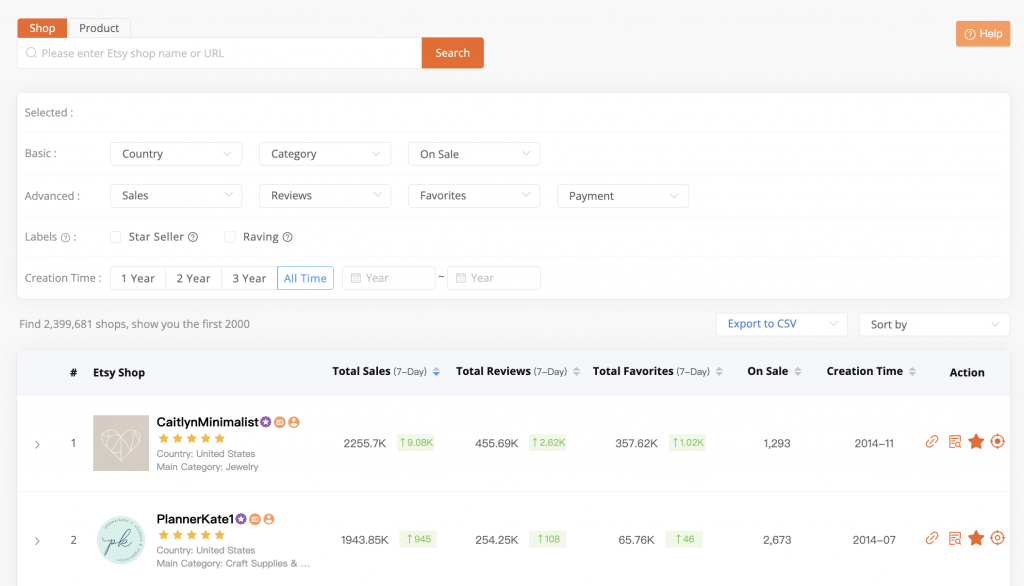1024x586 pixels.
Task: Open shop analysis icon for CaitlynMinimalist
Action: tap(954, 442)
